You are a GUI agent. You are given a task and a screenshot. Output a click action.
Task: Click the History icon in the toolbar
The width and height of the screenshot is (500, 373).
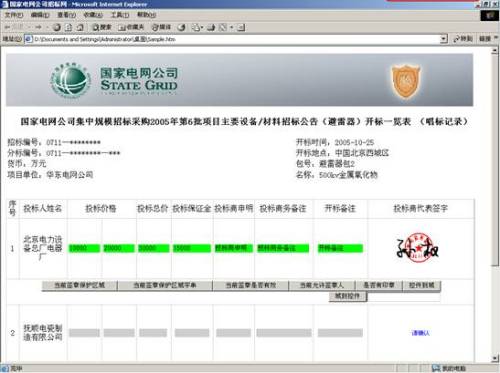(182, 27)
